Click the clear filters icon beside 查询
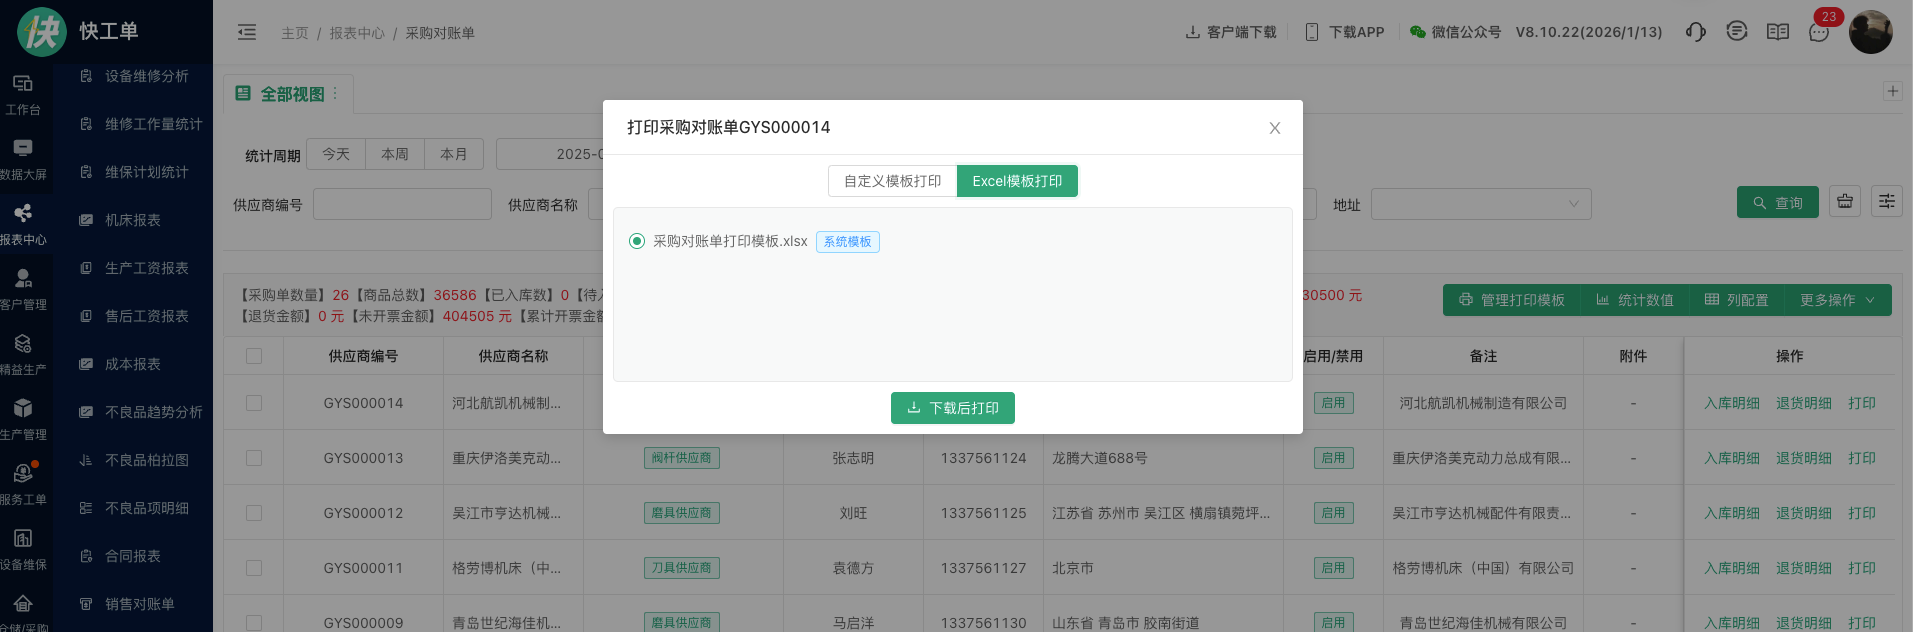The height and width of the screenshot is (632, 1913). (x=1845, y=202)
